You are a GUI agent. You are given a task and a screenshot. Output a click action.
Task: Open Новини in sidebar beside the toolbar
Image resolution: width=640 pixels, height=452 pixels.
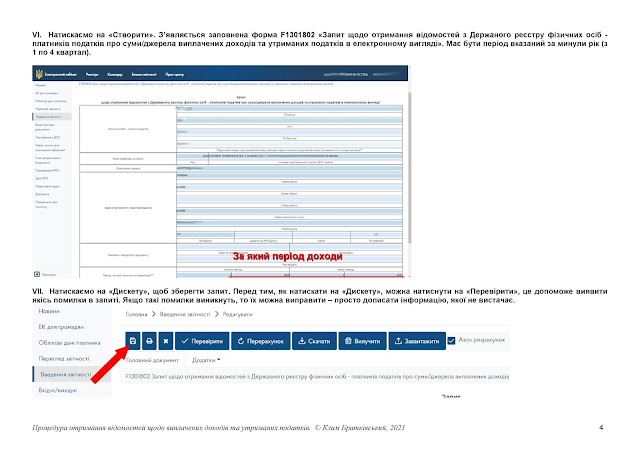[49, 311]
